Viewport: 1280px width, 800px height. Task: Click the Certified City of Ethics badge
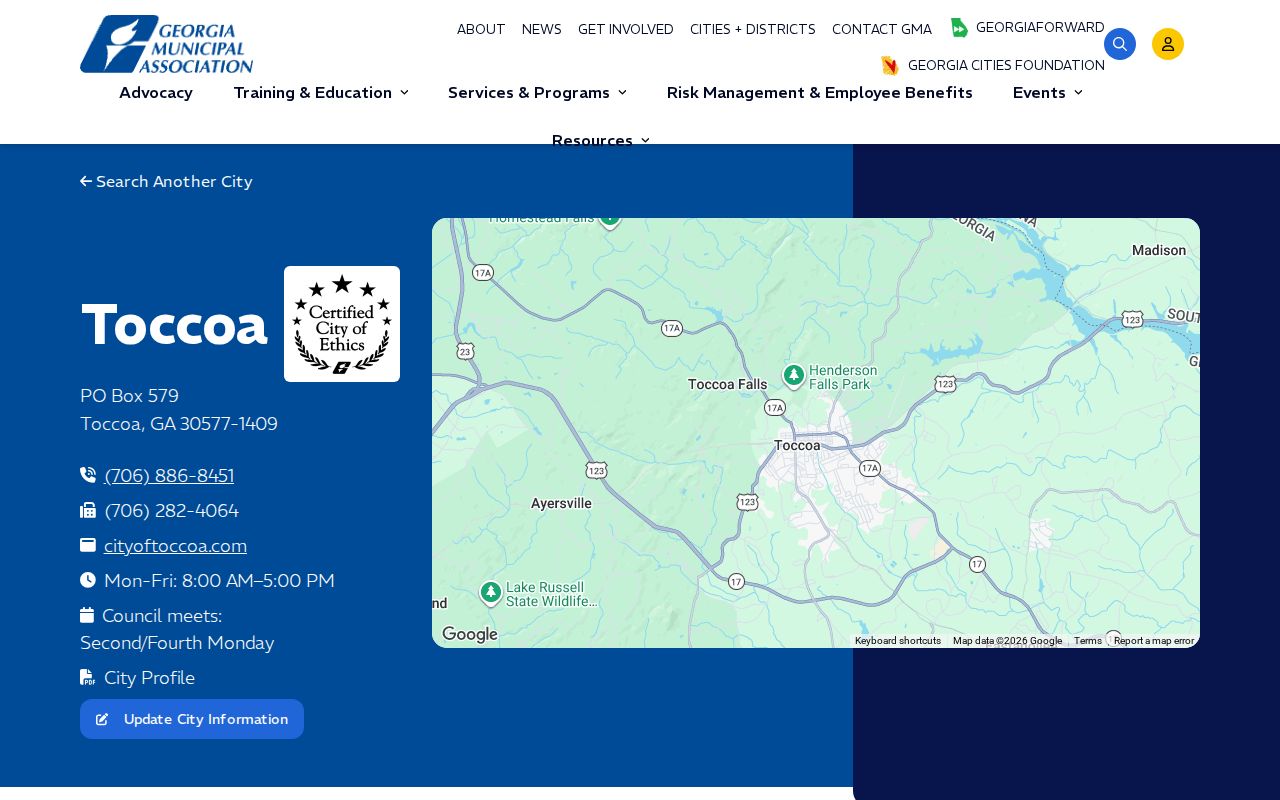(x=342, y=324)
